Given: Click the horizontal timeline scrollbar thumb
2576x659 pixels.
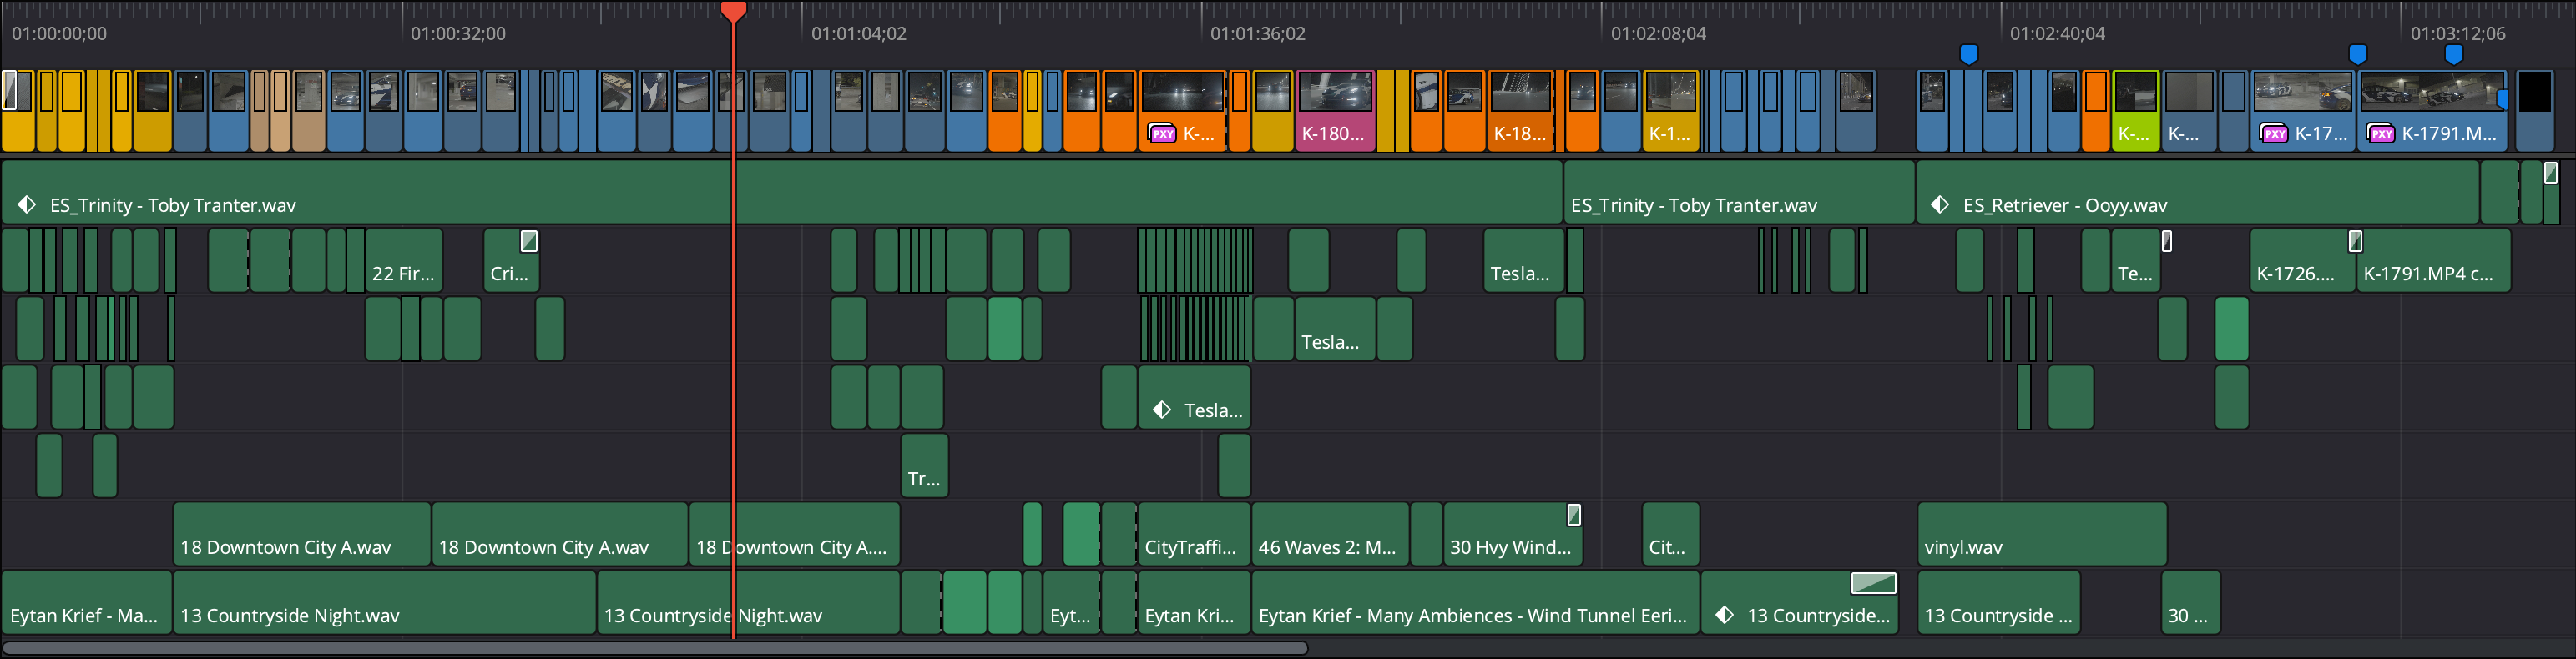Looking at the screenshot, I should pyautogui.click(x=655, y=648).
